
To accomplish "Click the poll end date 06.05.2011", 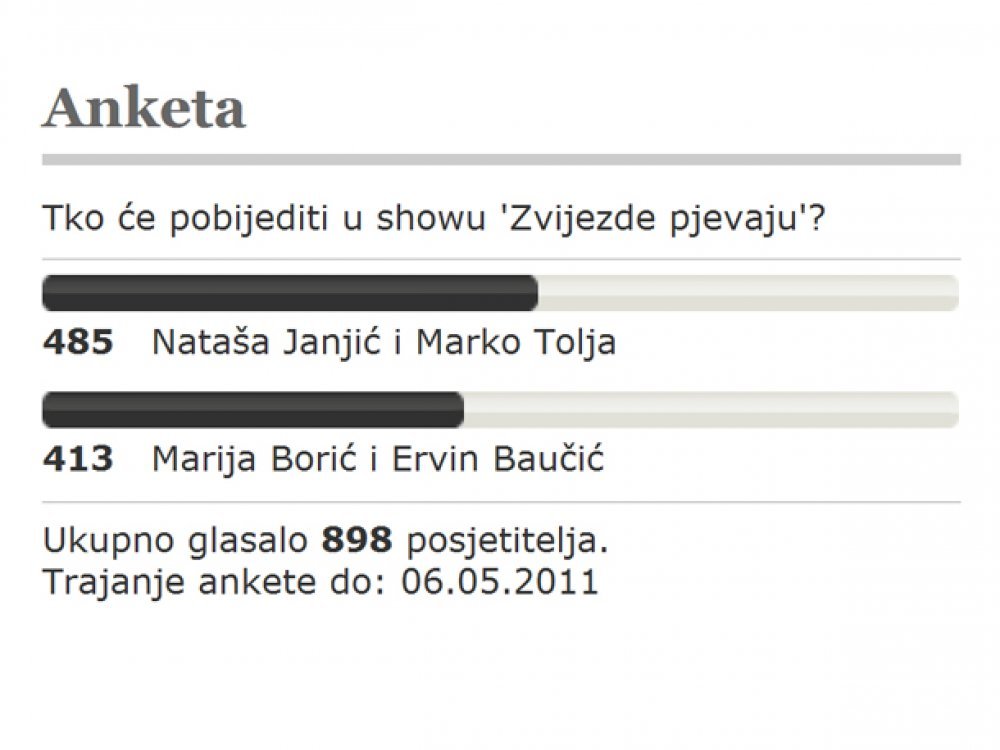I will (x=500, y=582).
